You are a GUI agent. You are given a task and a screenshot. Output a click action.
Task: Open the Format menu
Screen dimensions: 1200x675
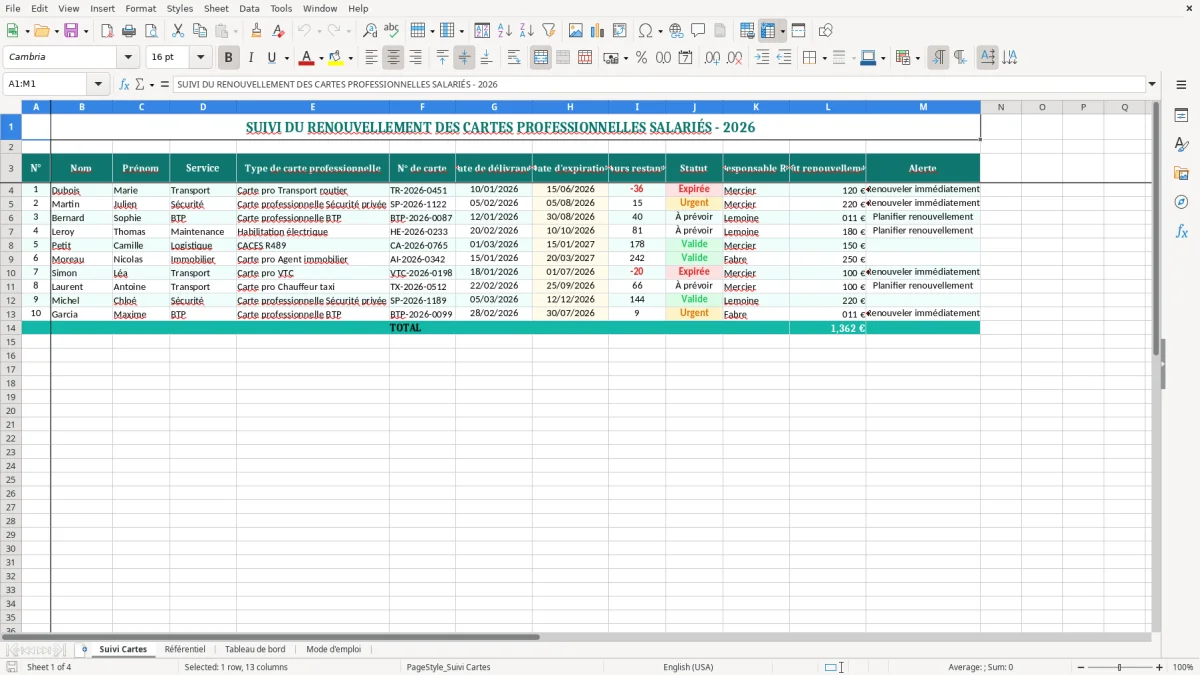click(140, 8)
